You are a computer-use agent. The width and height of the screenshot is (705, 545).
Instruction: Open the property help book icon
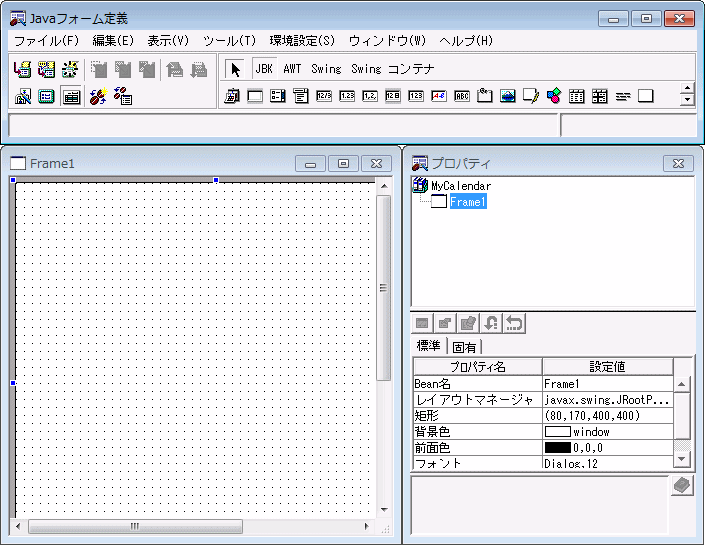click(682, 486)
